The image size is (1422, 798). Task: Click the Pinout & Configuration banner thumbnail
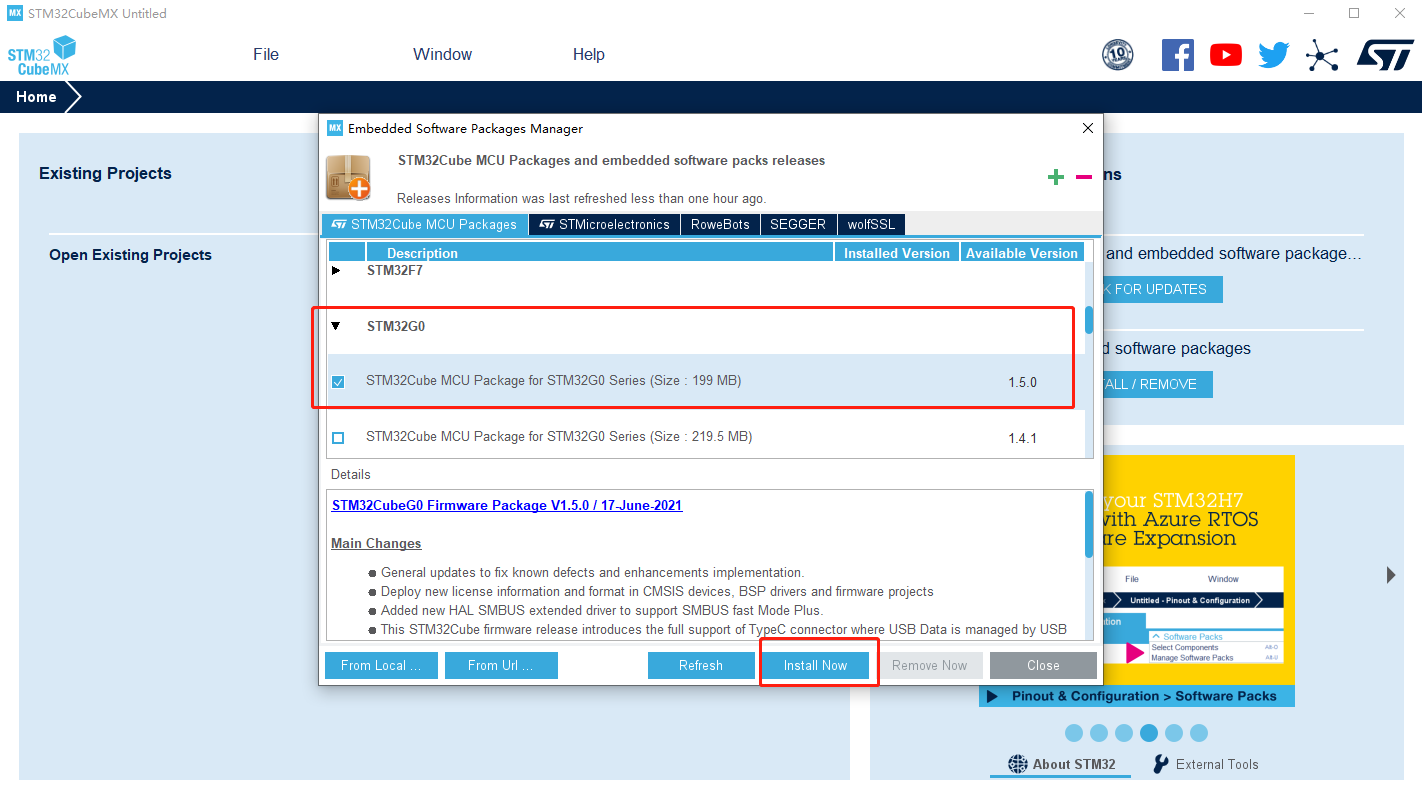tap(1137, 581)
